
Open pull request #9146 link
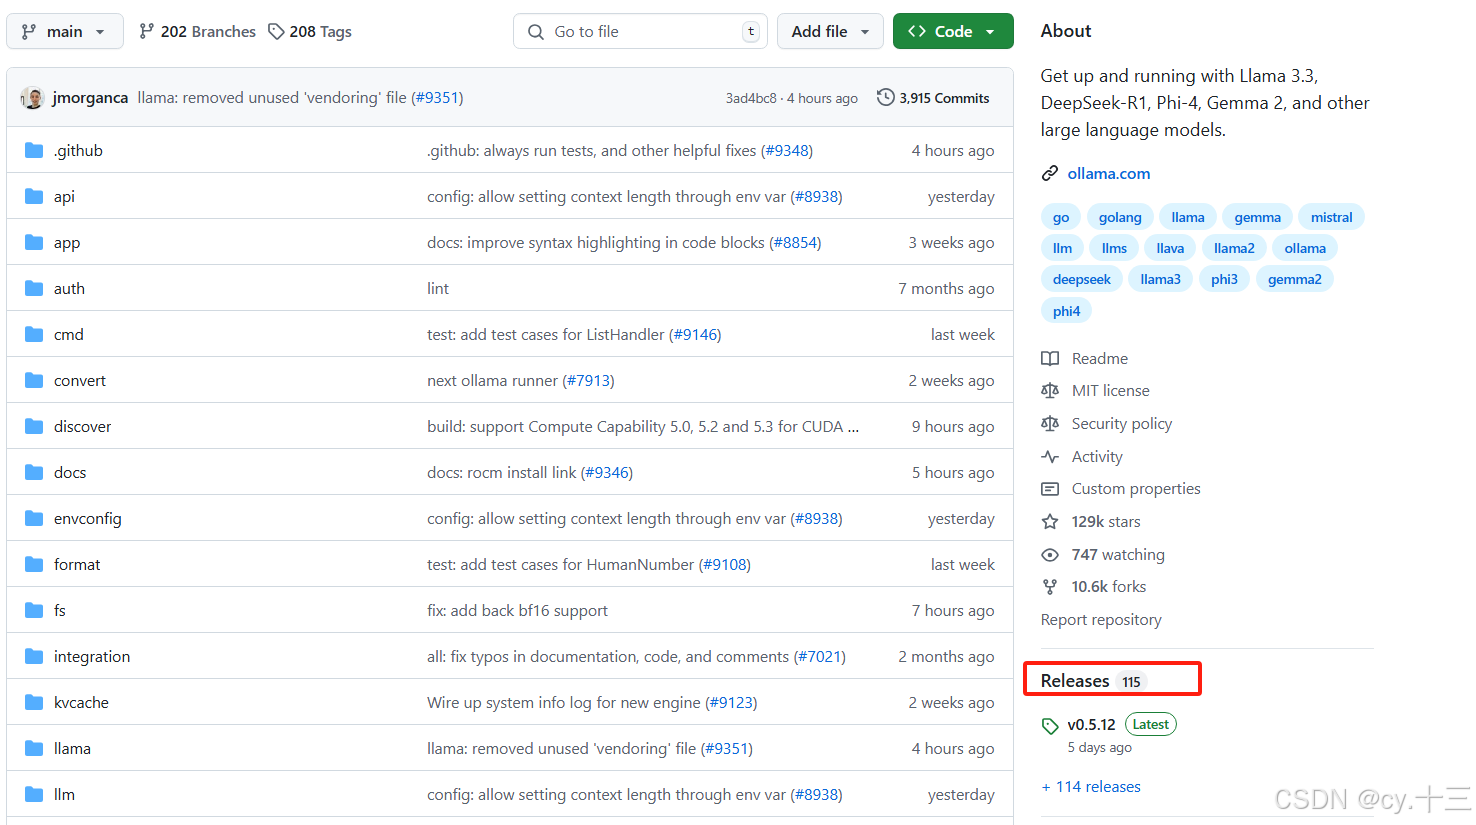click(x=695, y=335)
